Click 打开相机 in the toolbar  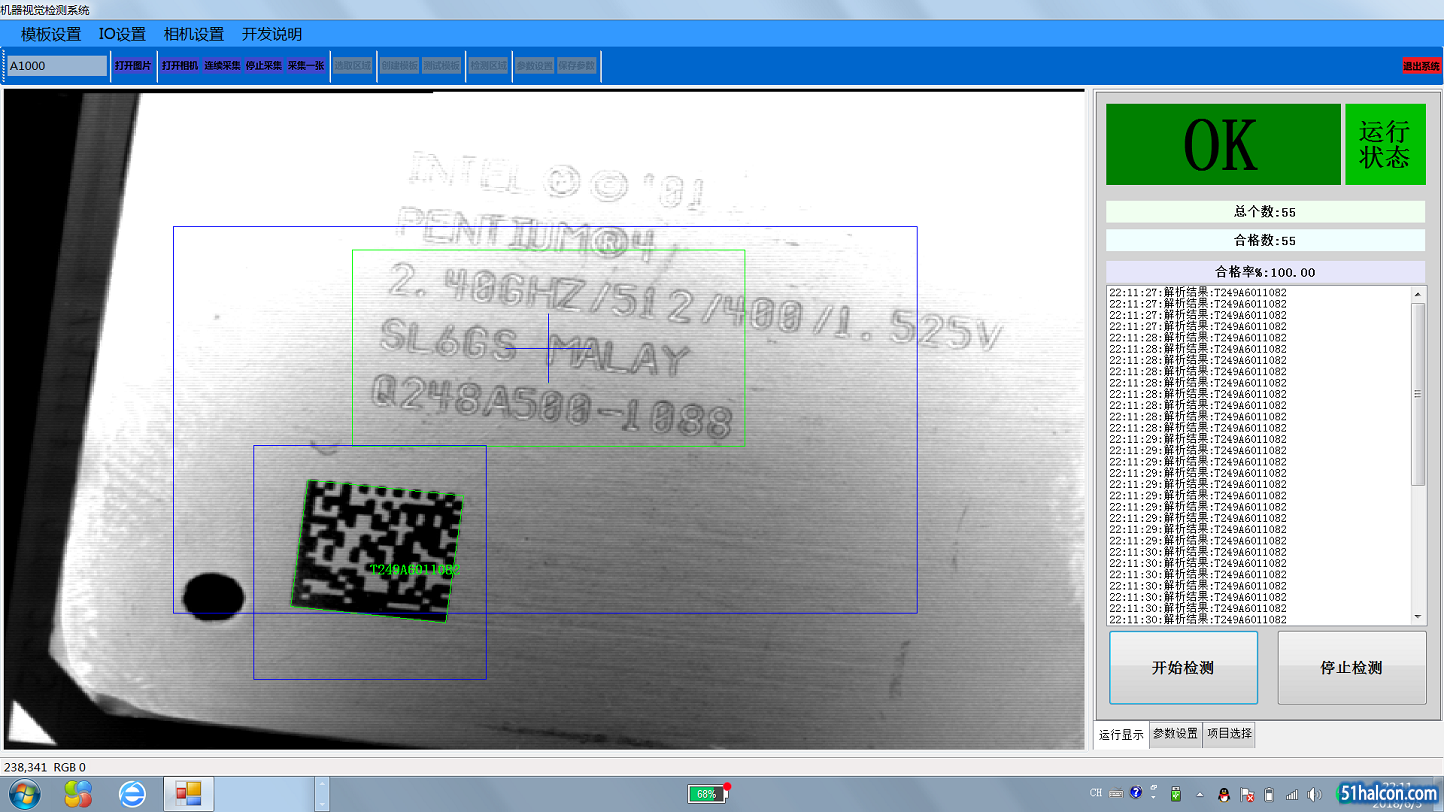click(180, 66)
